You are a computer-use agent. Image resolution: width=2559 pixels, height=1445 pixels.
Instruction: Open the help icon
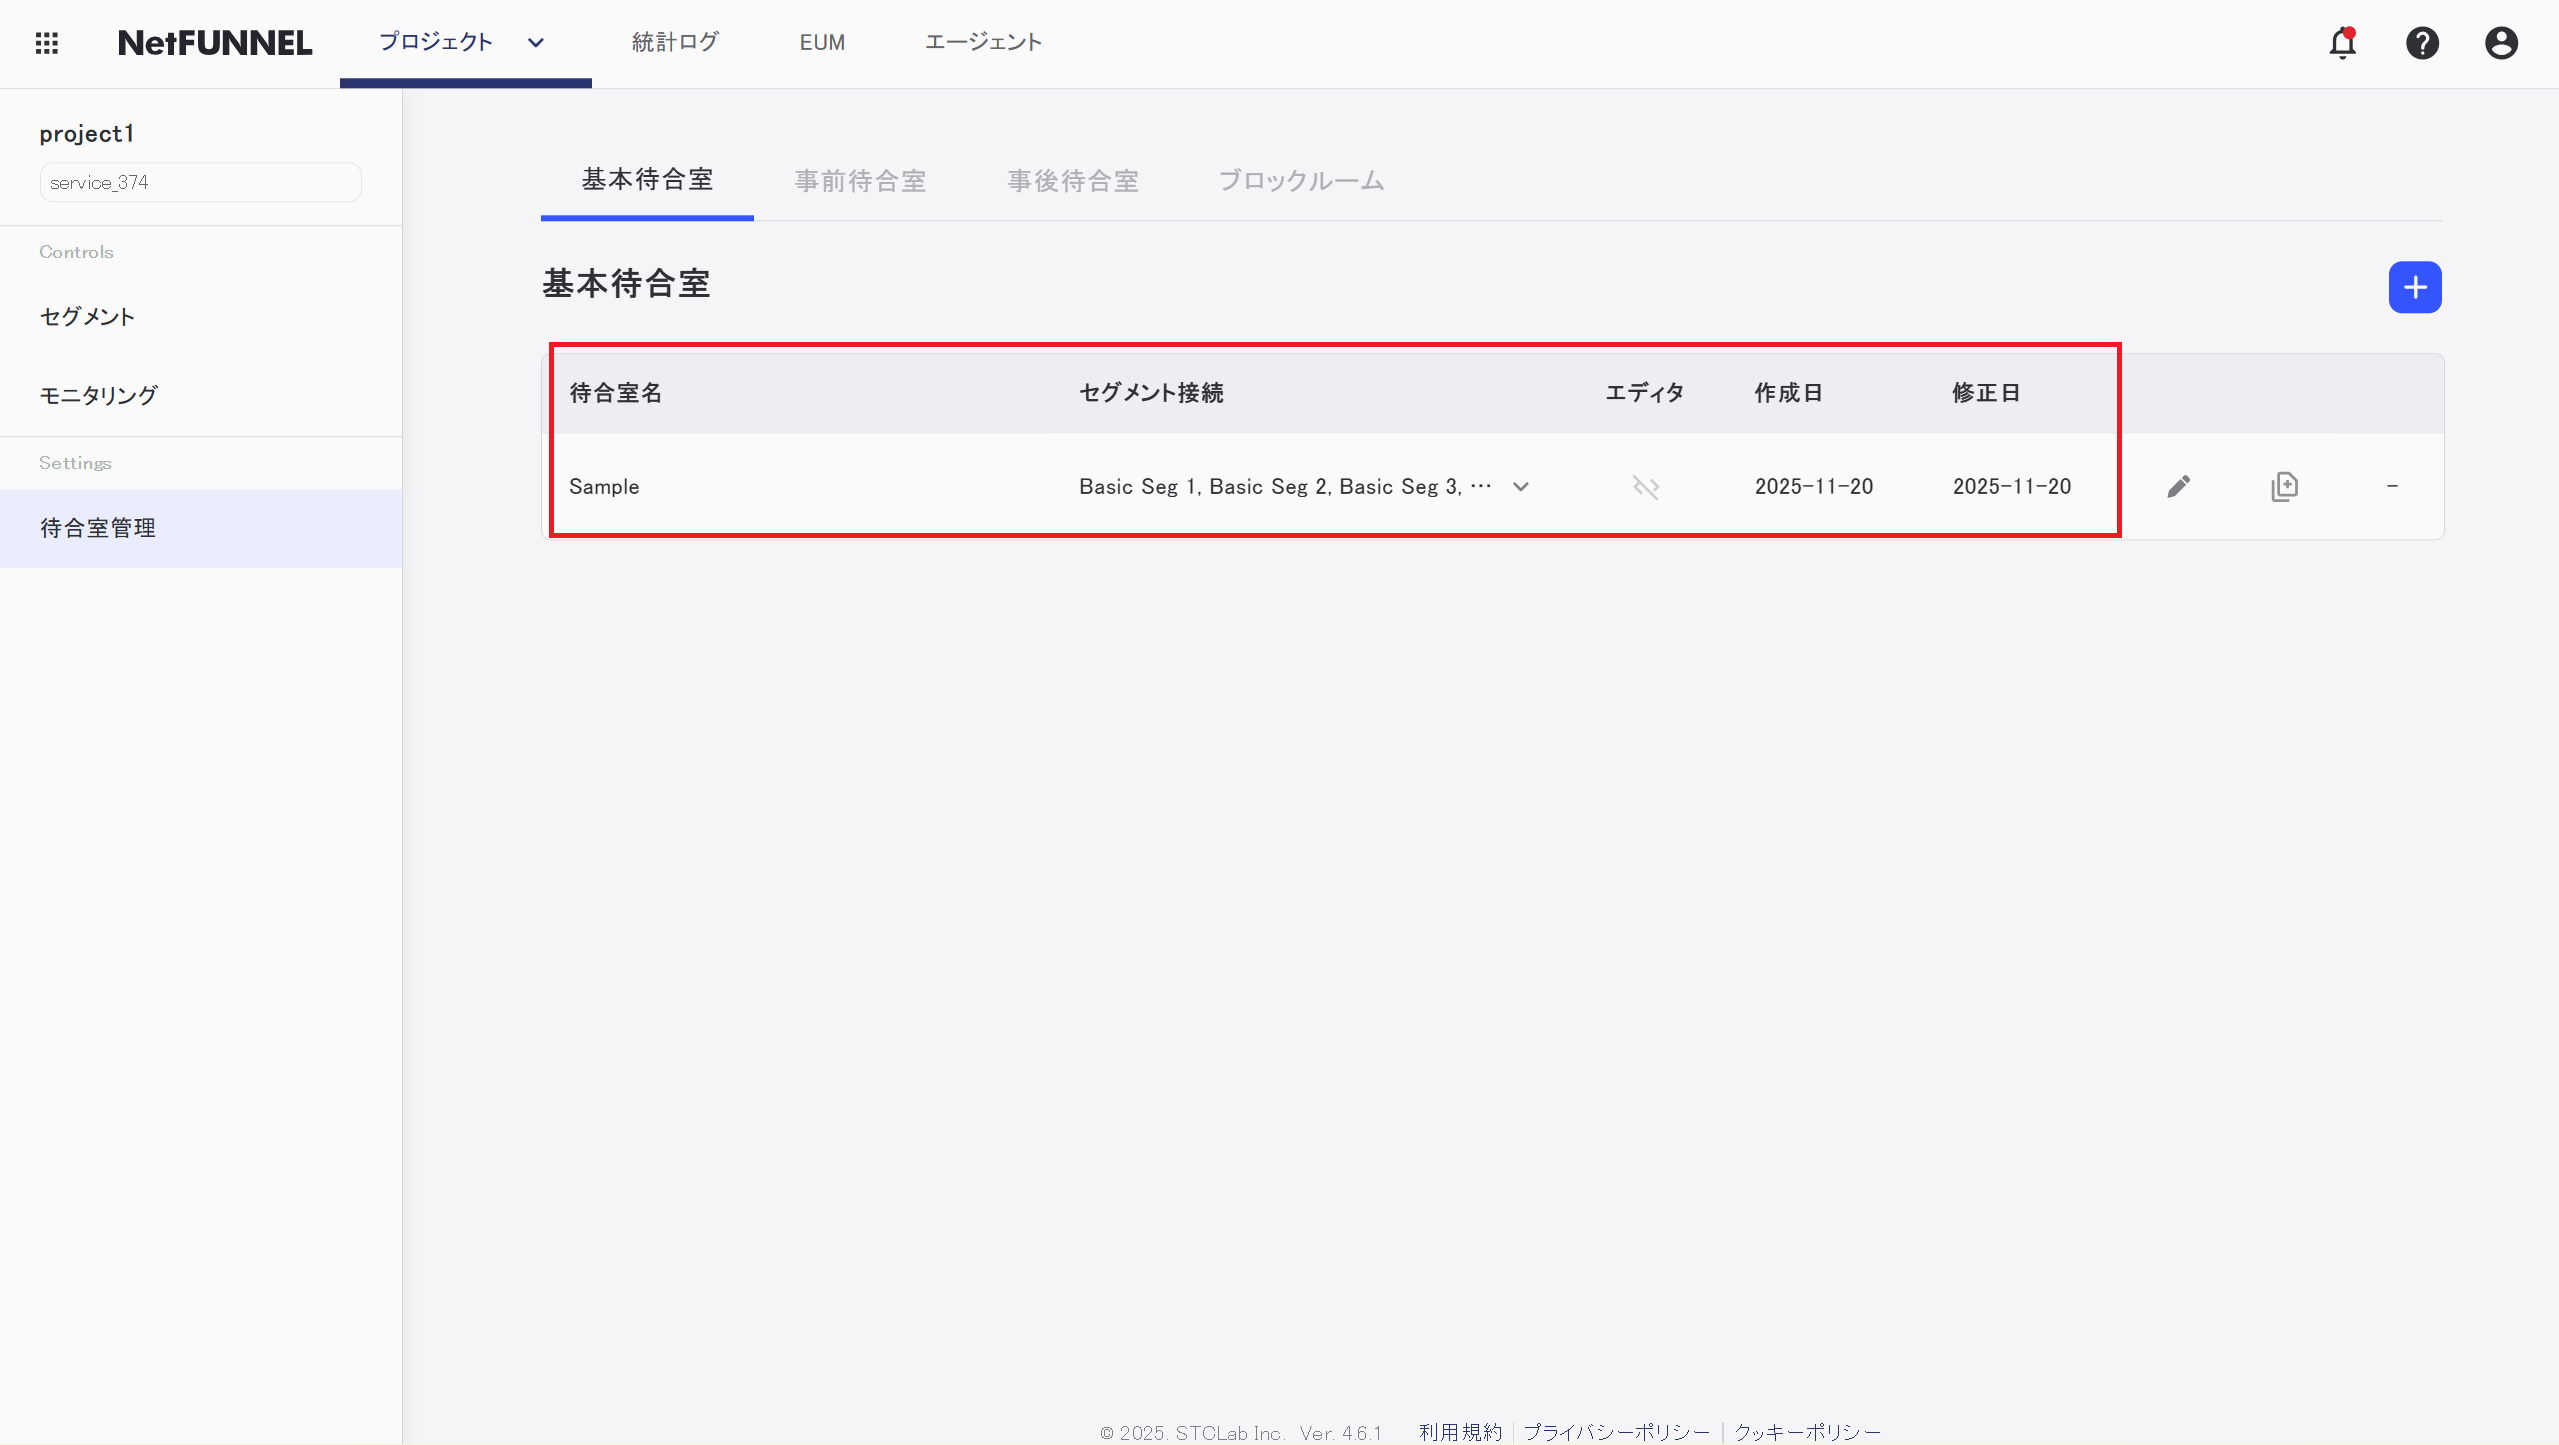[x=2422, y=43]
